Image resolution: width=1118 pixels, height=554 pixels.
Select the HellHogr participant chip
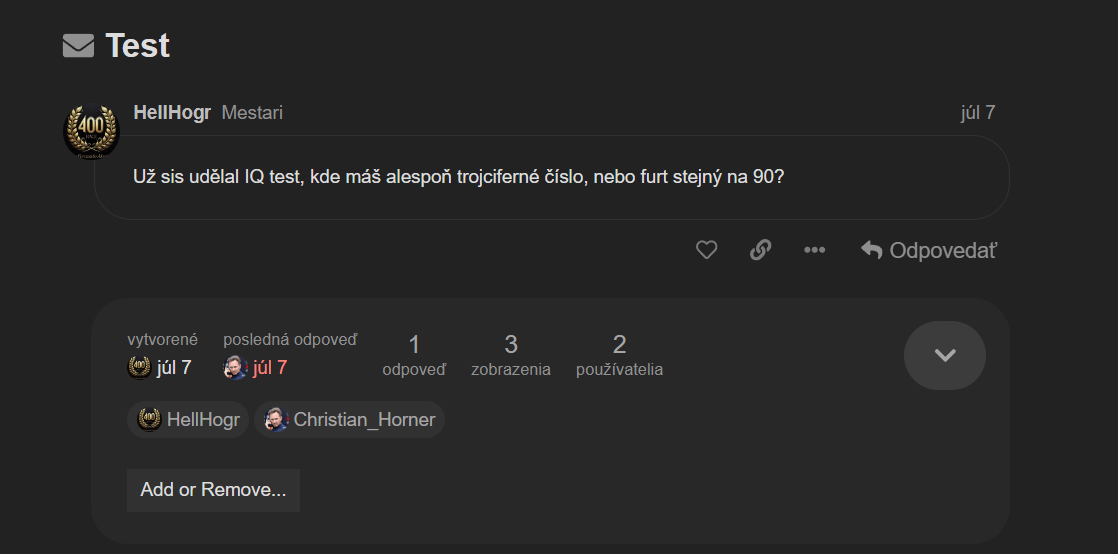tap(188, 420)
